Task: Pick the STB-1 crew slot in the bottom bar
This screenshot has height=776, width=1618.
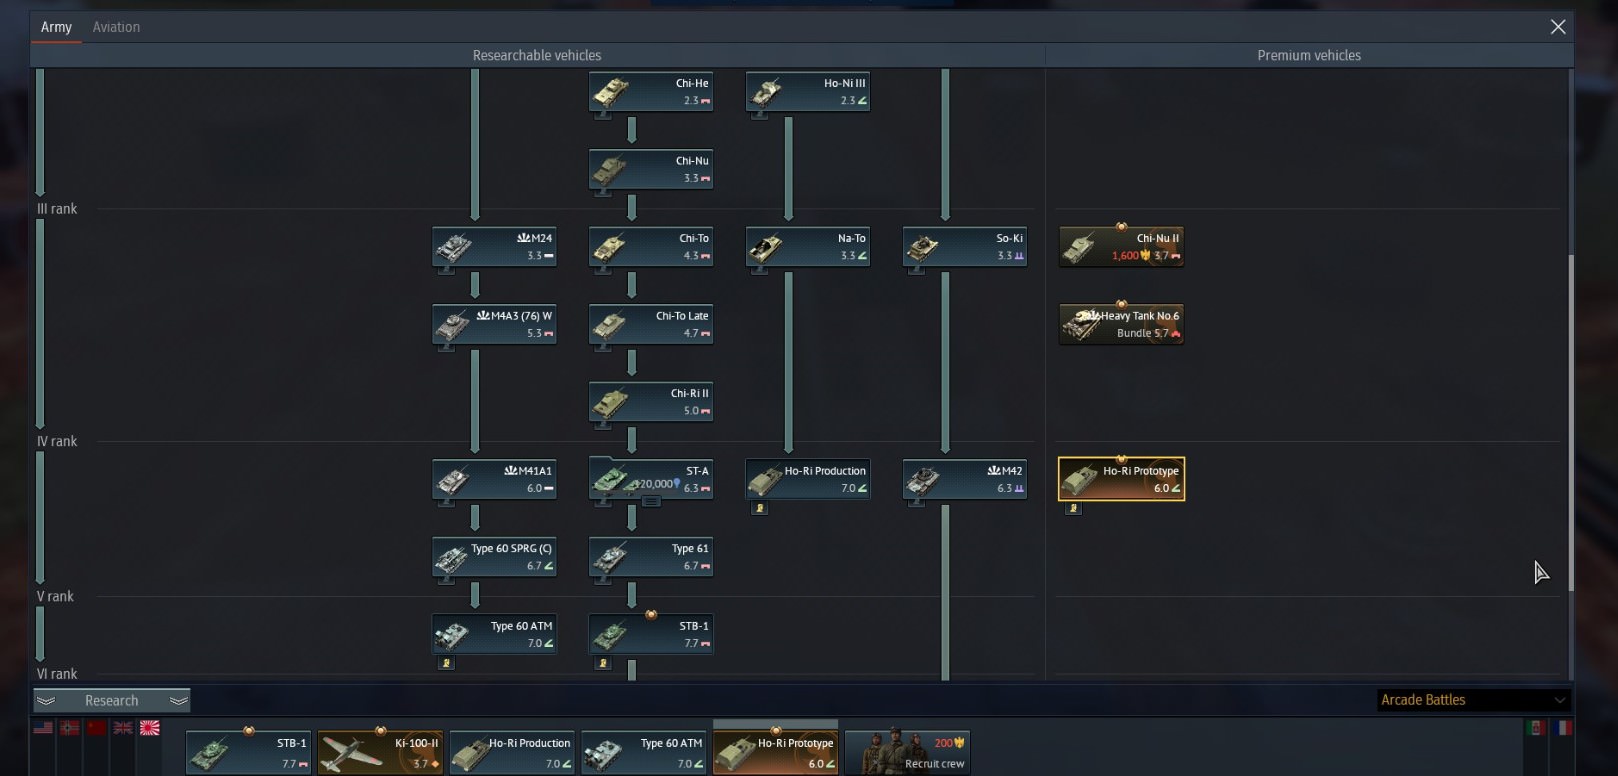Action: point(248,752)
